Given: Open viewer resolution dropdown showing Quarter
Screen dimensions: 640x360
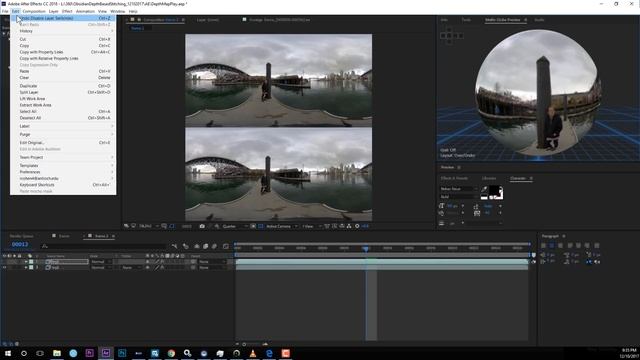Looking at the screenshot, I should point(234,226).
